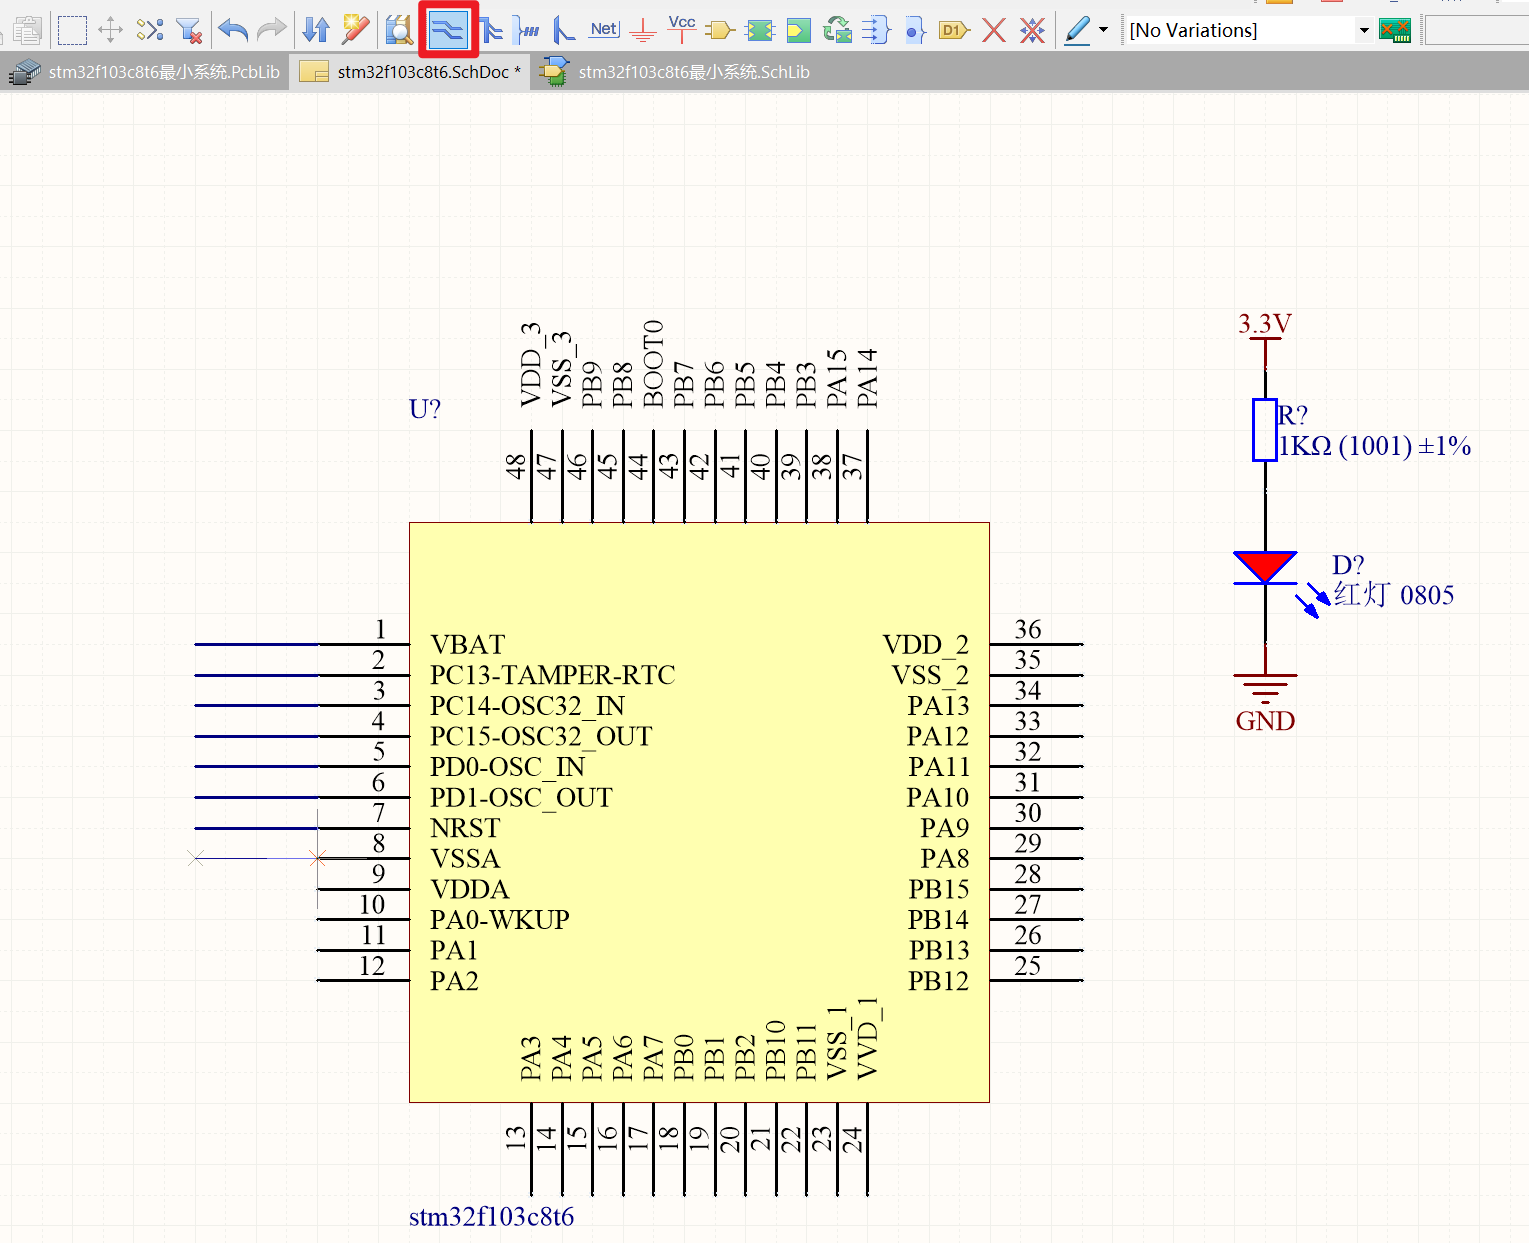This screenshot has height=1243, width=1529.
Task: Click the PA13 pin label
Action: pyautogui.click(x=938, y=706)
